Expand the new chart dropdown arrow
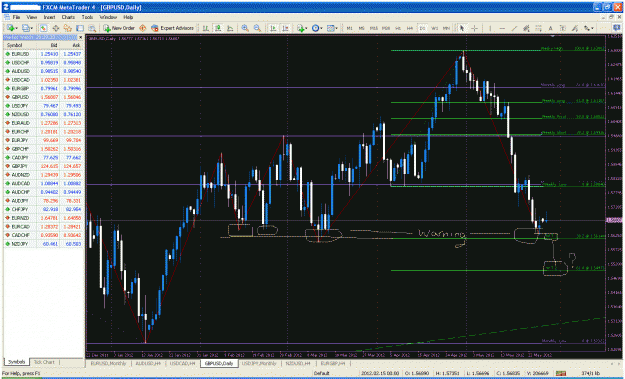 tap(17, 28)
